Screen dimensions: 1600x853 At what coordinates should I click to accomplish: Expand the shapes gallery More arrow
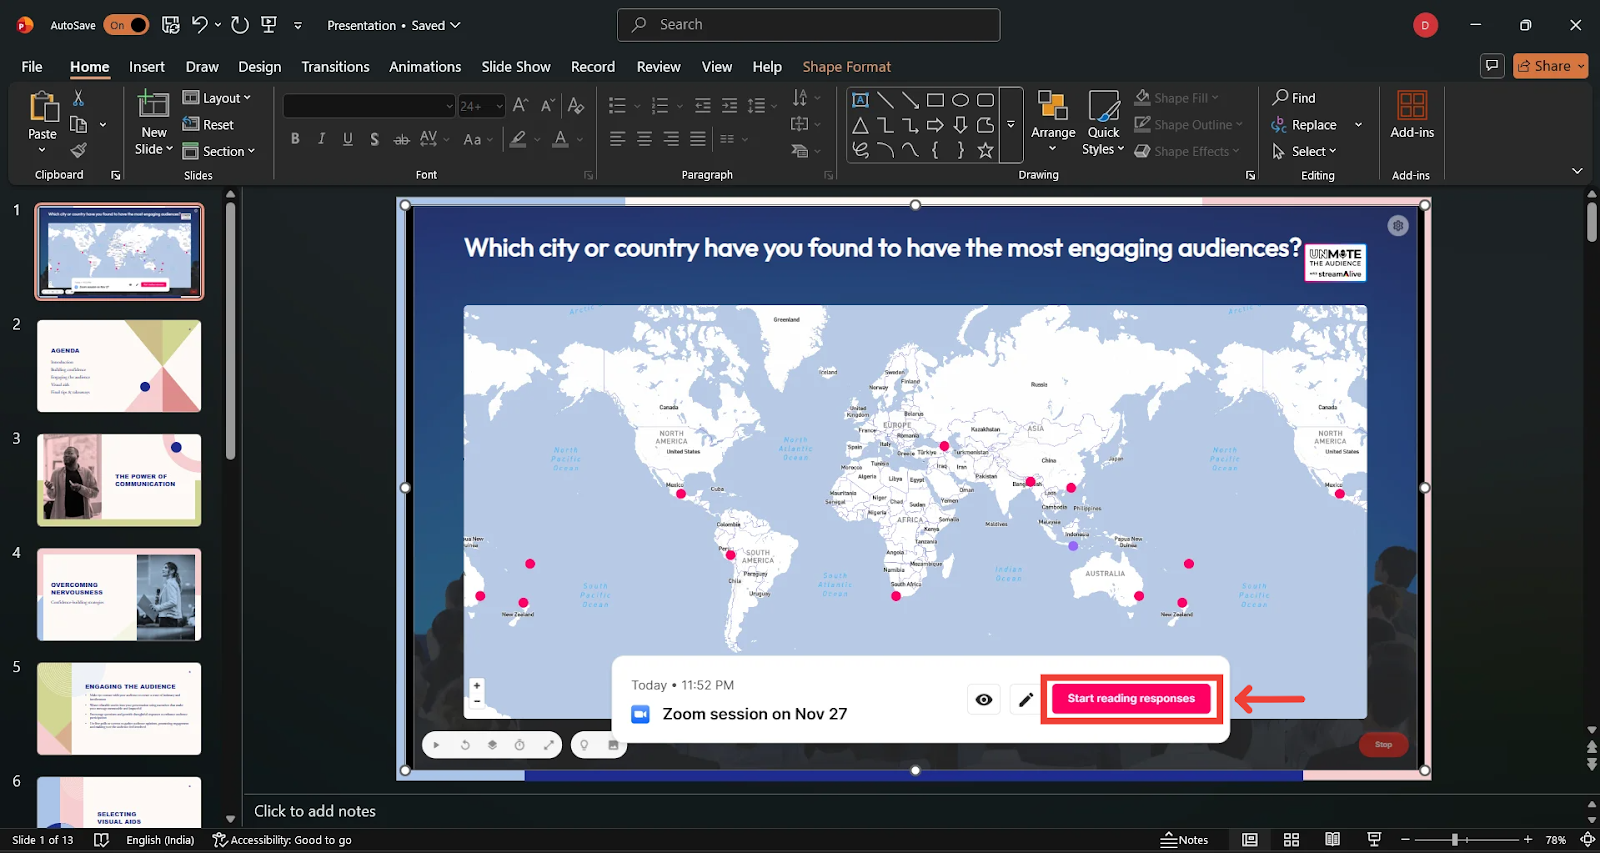coord(1011,125)
